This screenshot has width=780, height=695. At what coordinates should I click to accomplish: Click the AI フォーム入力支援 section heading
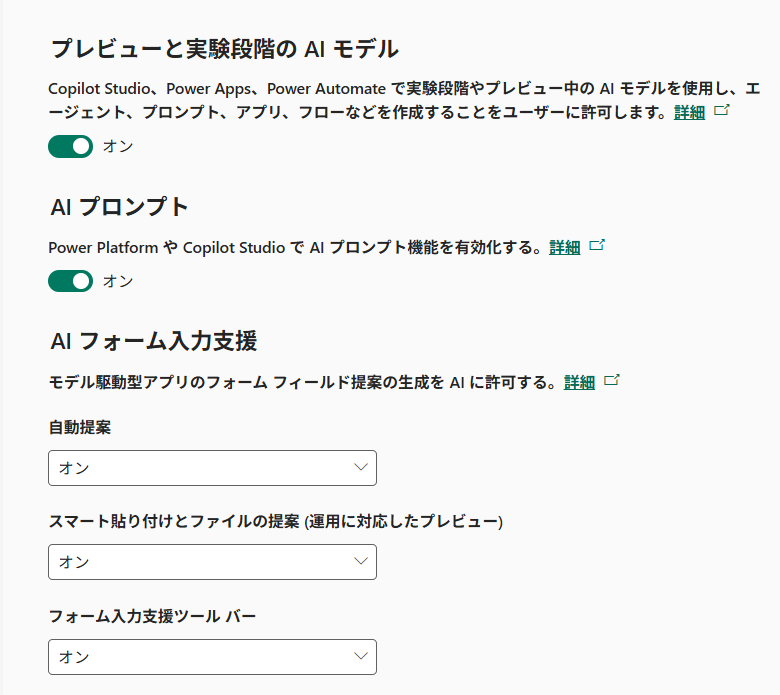[x=153, y=341]
